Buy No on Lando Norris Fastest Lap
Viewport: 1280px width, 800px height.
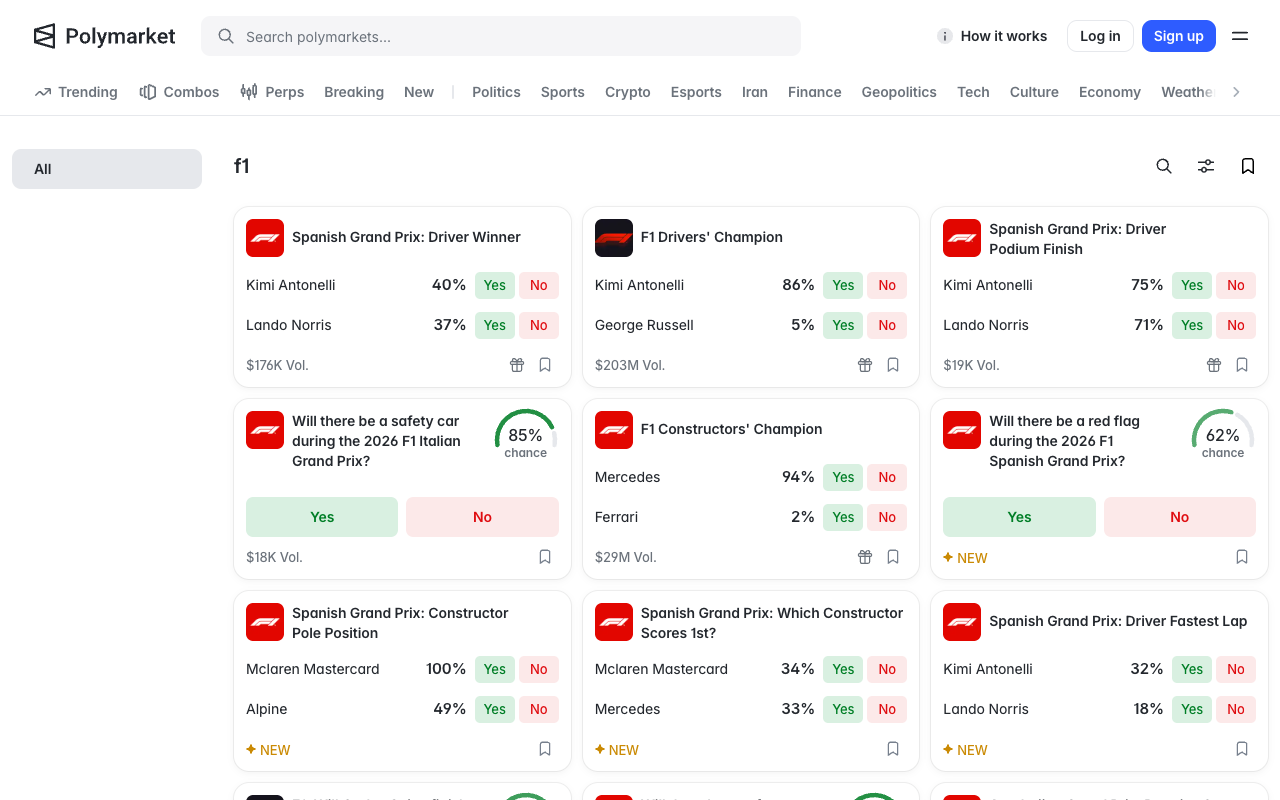(x=1236, y=709)
